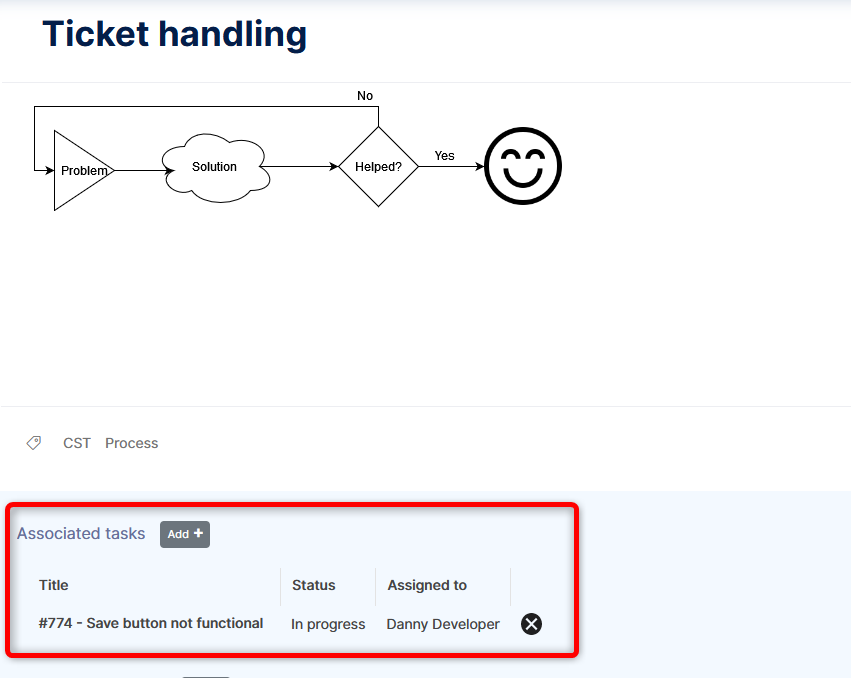Click assignee Danny Developer
This screenshot has height=678, width=851.
(x=443, y=624)
